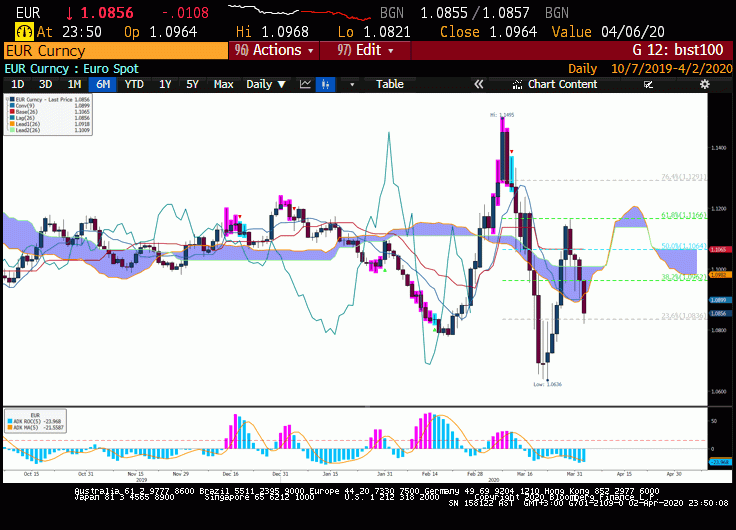The height and width of the screenshot is (530, 736).
Task: Click the blue 1.0899 axis price tag
Action: [720, 300]
